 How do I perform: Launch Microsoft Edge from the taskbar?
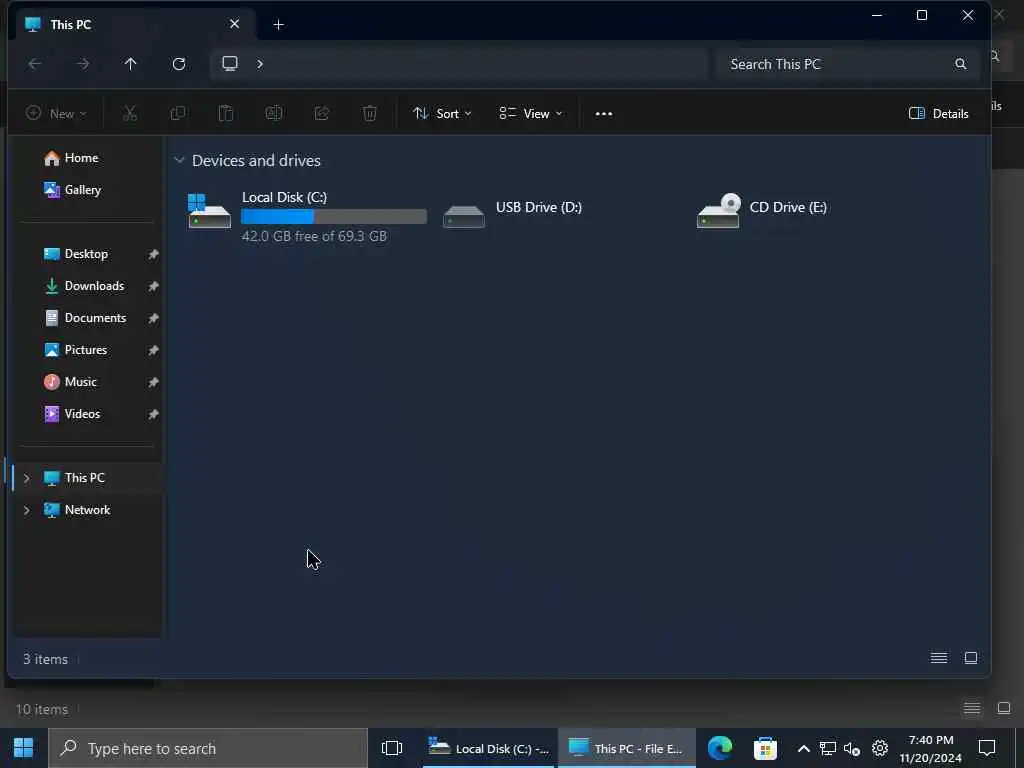tap(720, 748)
